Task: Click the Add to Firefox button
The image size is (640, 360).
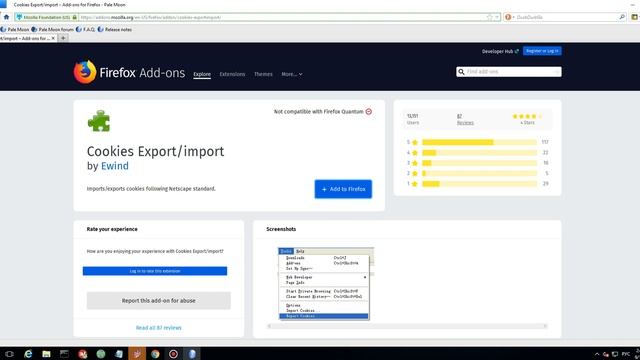Action: tap(343, 189)
